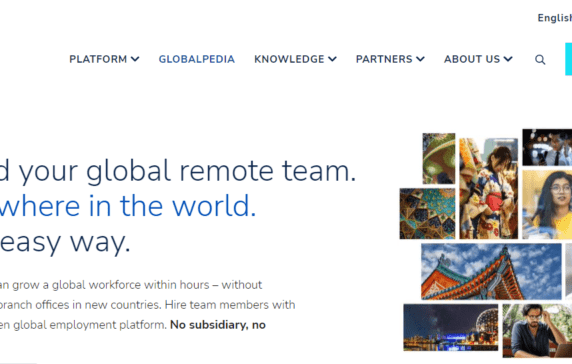572x364 pixels.
Task: Click the businessman in tie photo
Action: click(547, 147)
